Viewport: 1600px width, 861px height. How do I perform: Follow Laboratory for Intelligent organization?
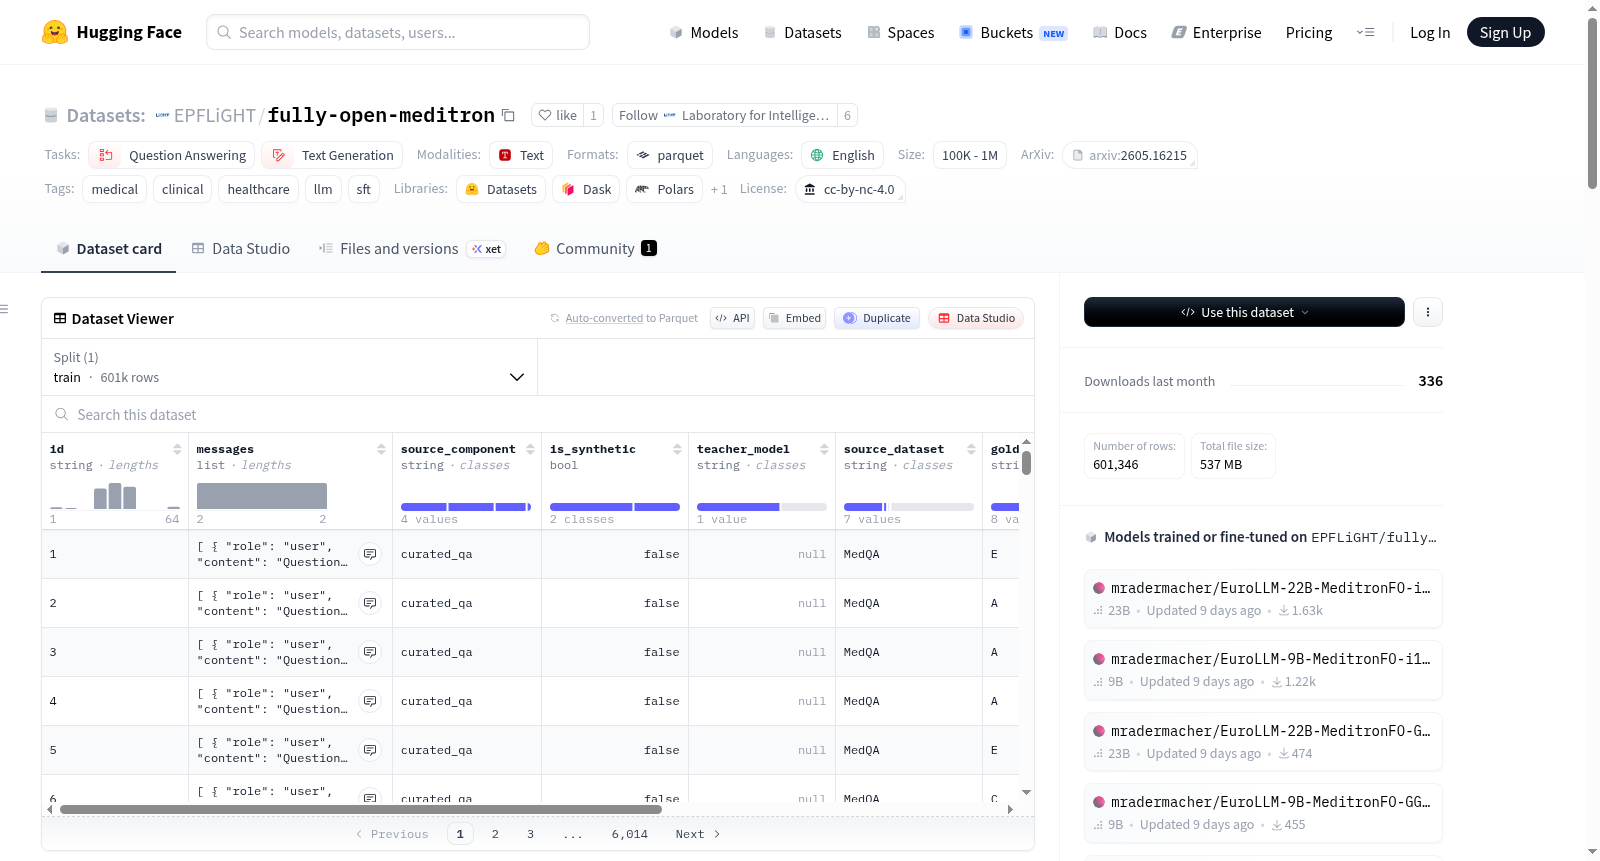(x=724, y=115)
